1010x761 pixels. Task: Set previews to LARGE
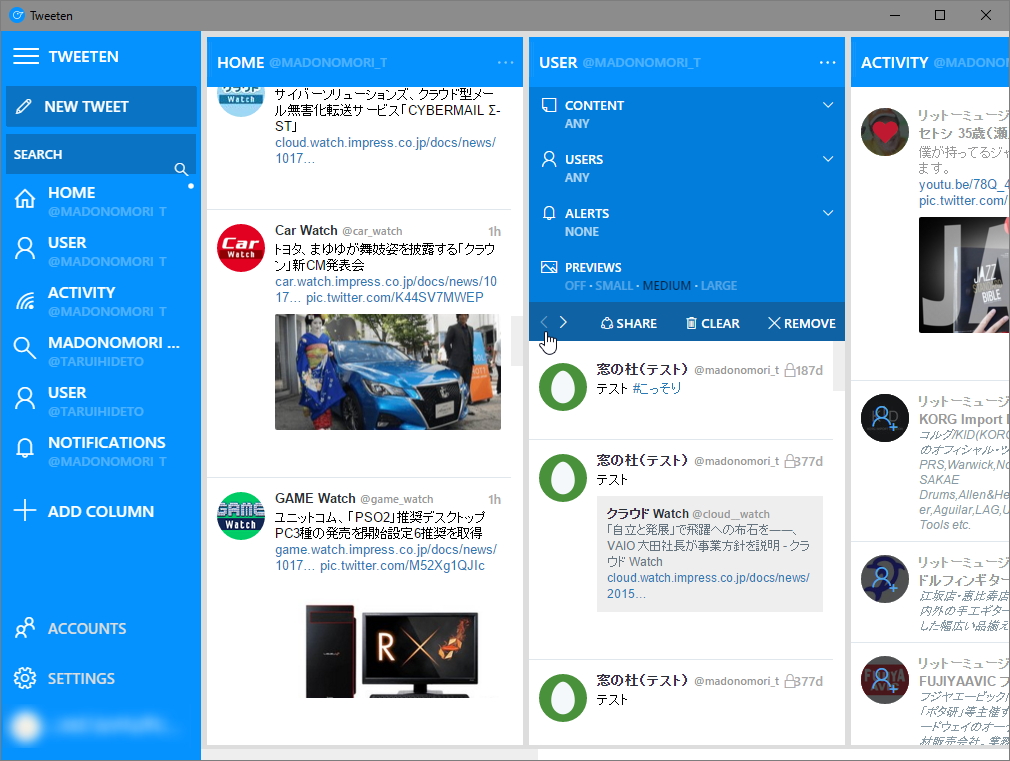718,285
